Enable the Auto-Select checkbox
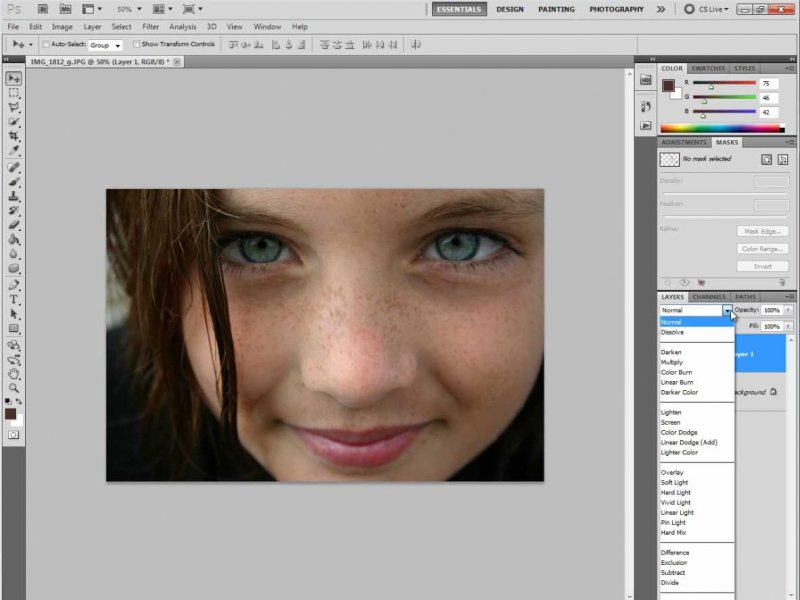 47,45
